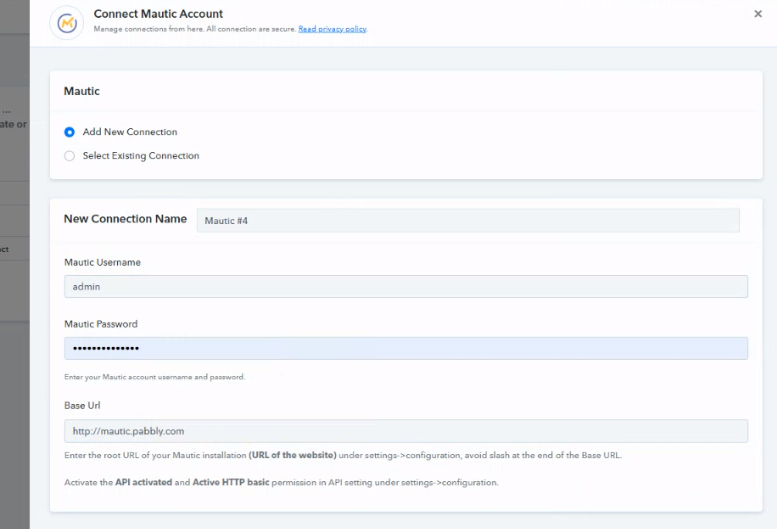Click the Mautic logo icon in the header
777x529 pixels.
pos(67,23)
